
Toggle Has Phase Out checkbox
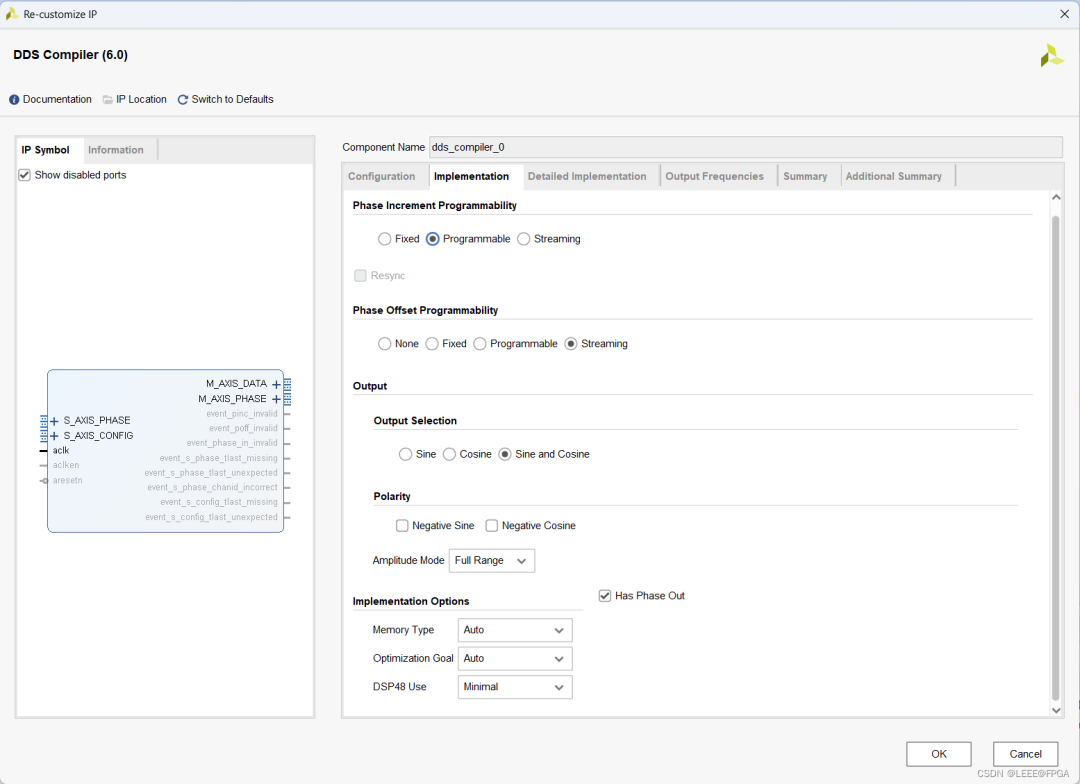click(605, 596)
